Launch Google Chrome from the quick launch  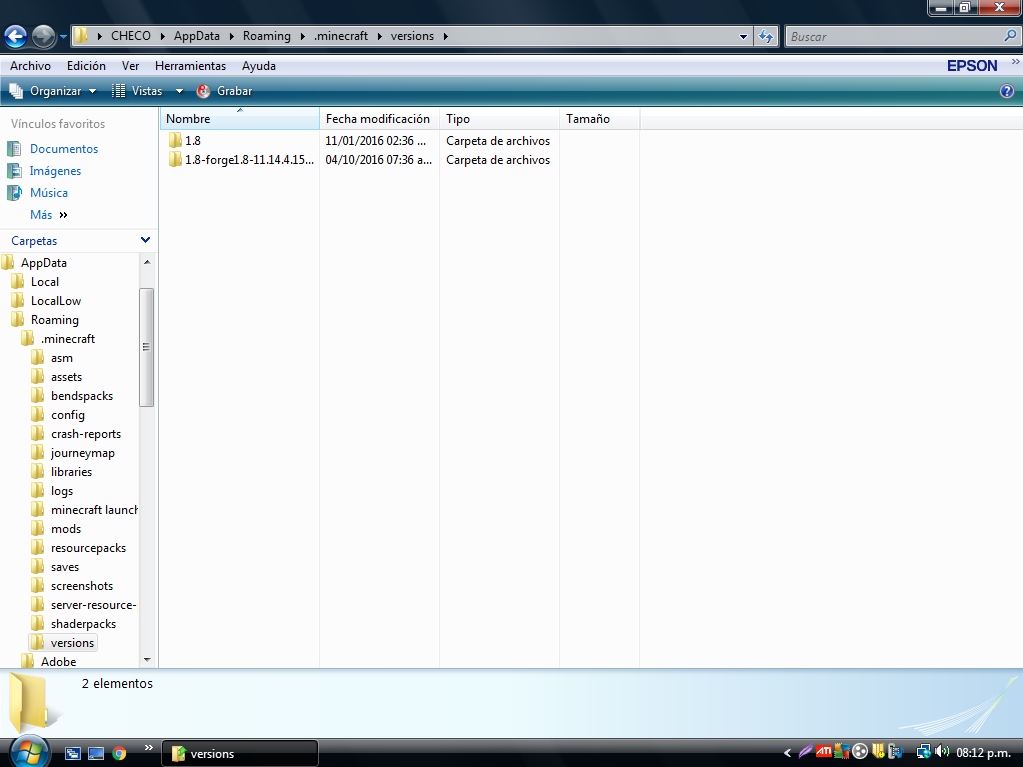click(x=119, y=753)
